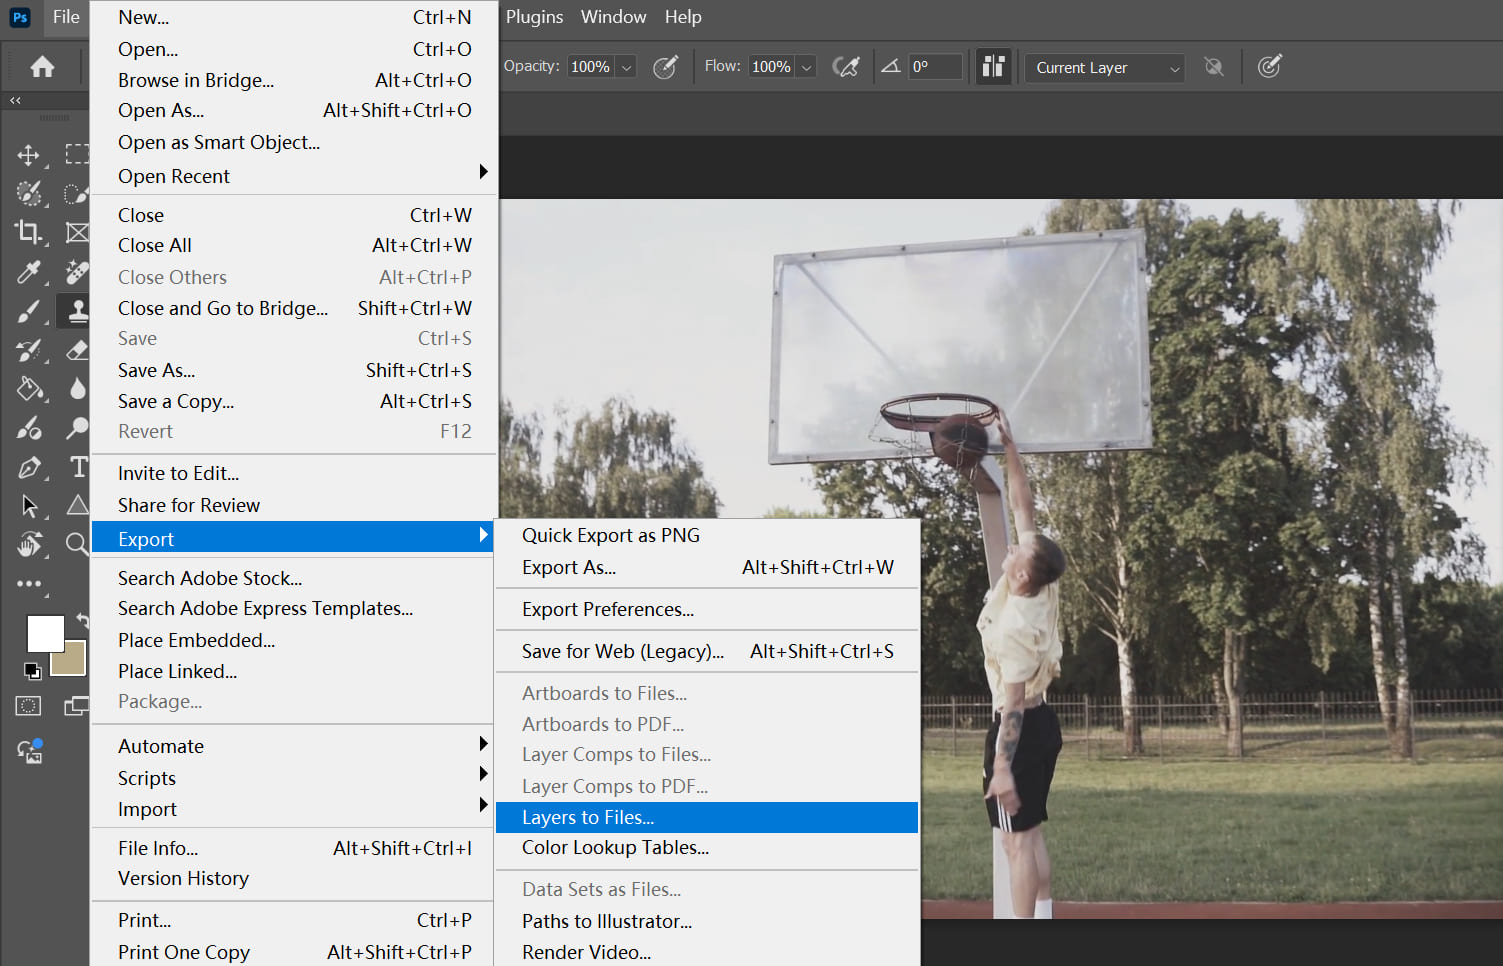Select the Crop tool
The height and width of the screenshot is (966, 1503).
(29, 232)
